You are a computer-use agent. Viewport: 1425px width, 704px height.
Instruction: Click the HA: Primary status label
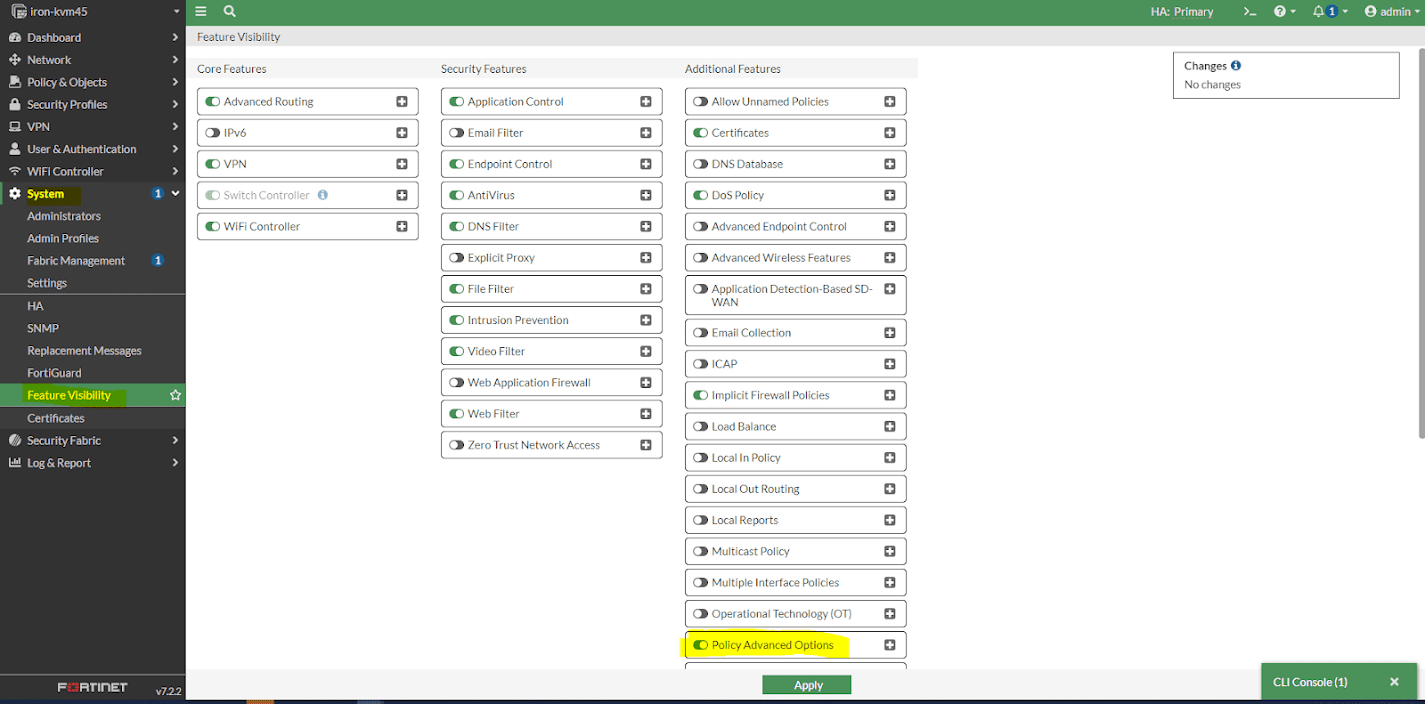(x=1182, y=12)
